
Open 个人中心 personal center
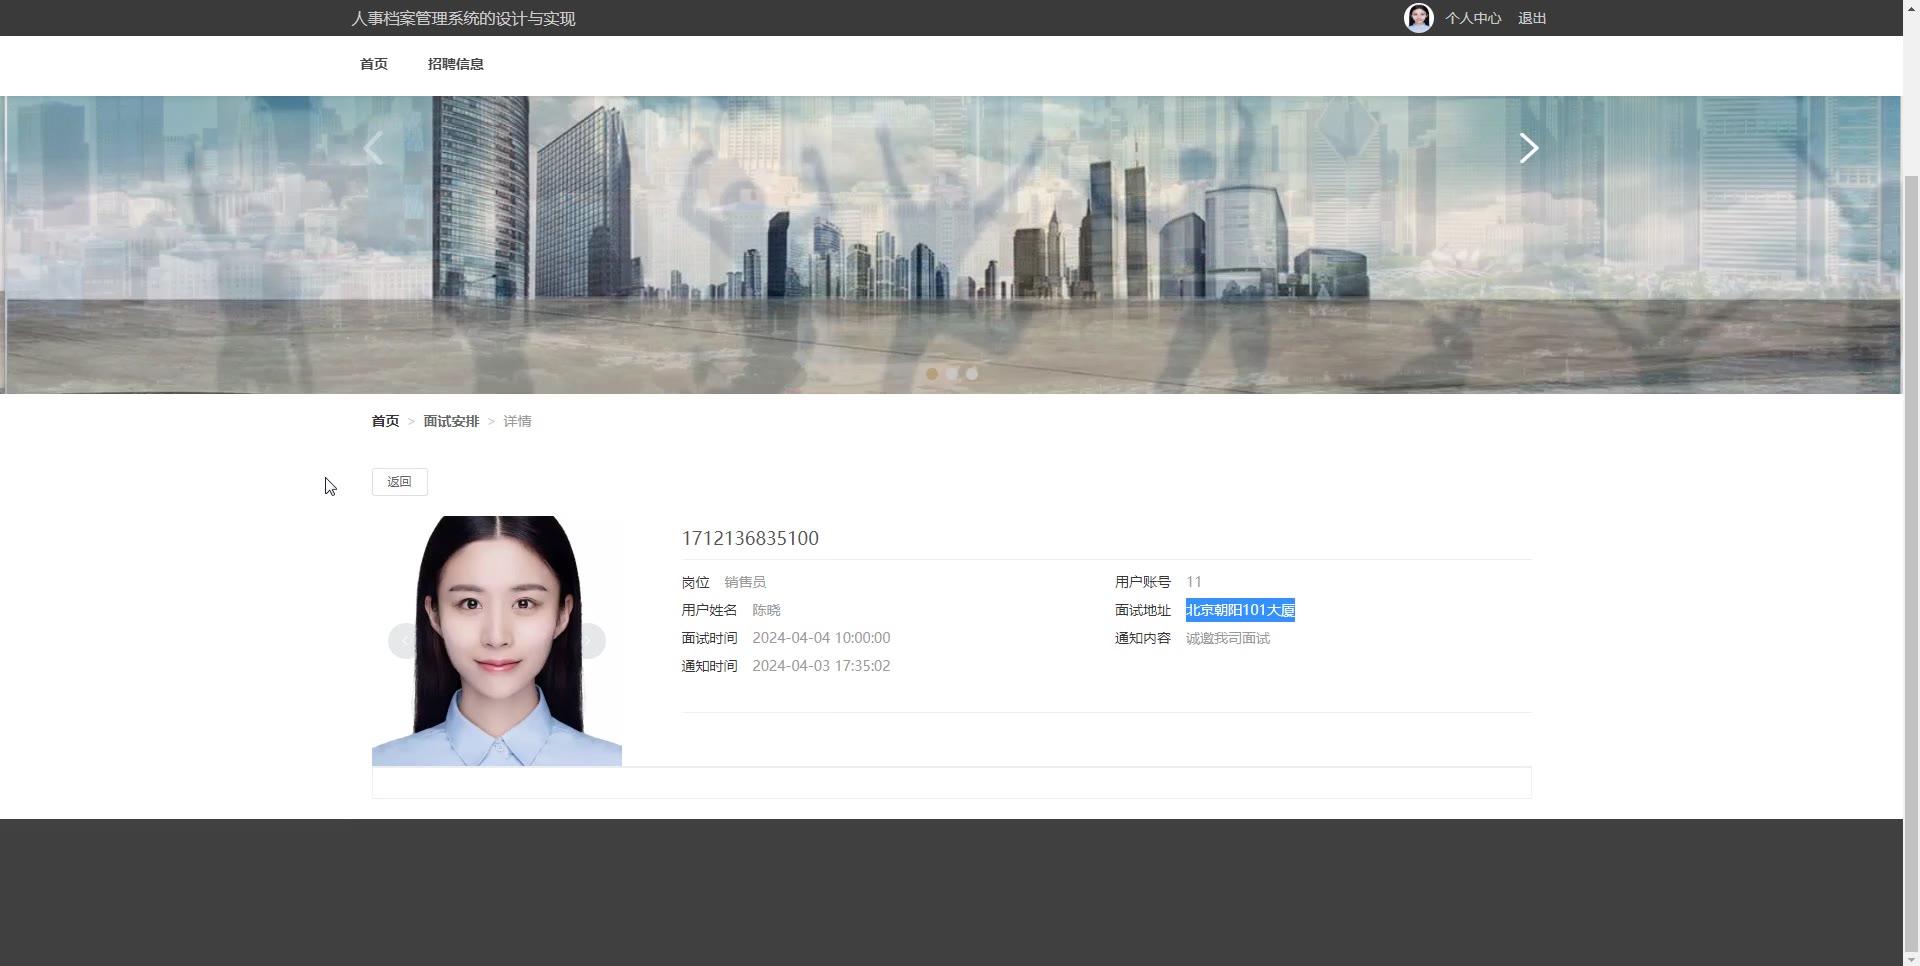pyautogui.click(x=1473, y=18)
